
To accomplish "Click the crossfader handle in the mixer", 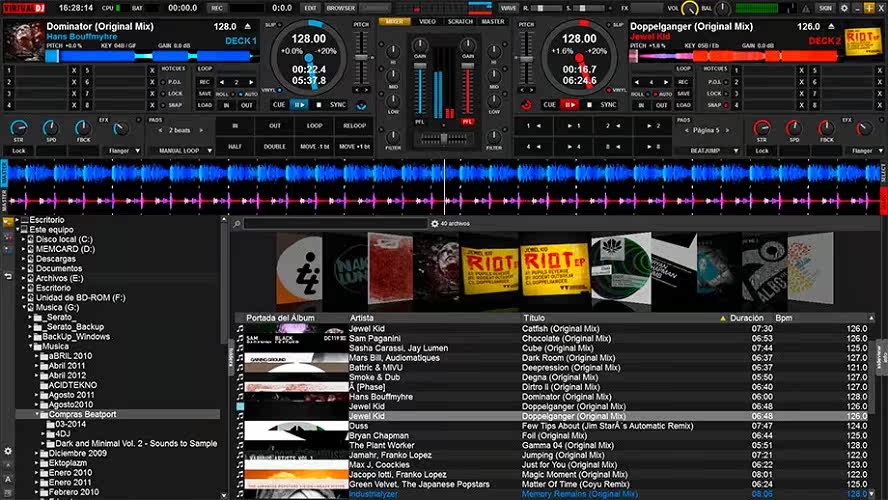I will click(x=444, y=138).
